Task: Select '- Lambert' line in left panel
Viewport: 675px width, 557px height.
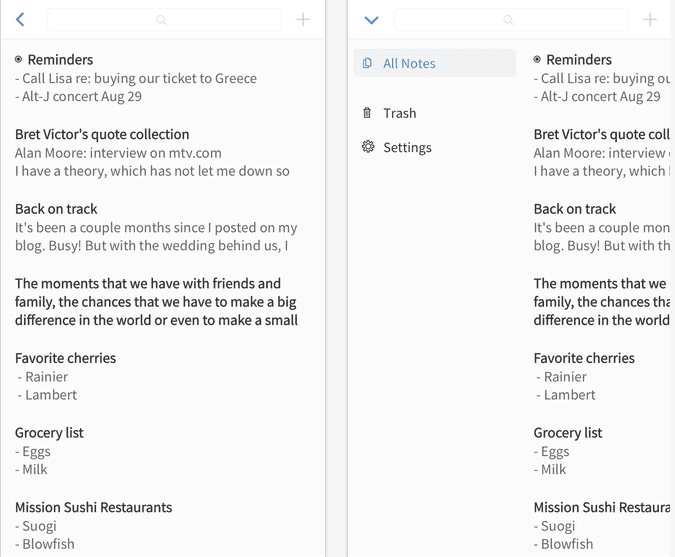Action: [x=47, y=395]
